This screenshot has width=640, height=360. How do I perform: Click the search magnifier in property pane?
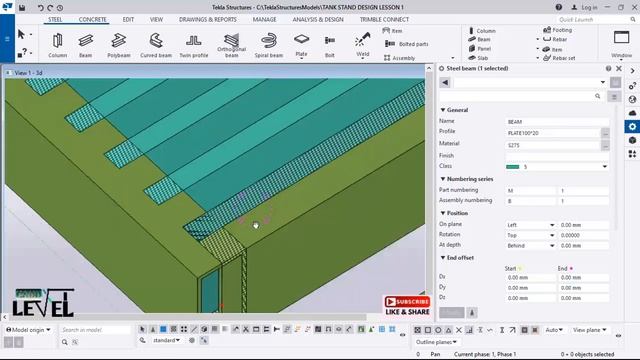(x=598, y=96)
